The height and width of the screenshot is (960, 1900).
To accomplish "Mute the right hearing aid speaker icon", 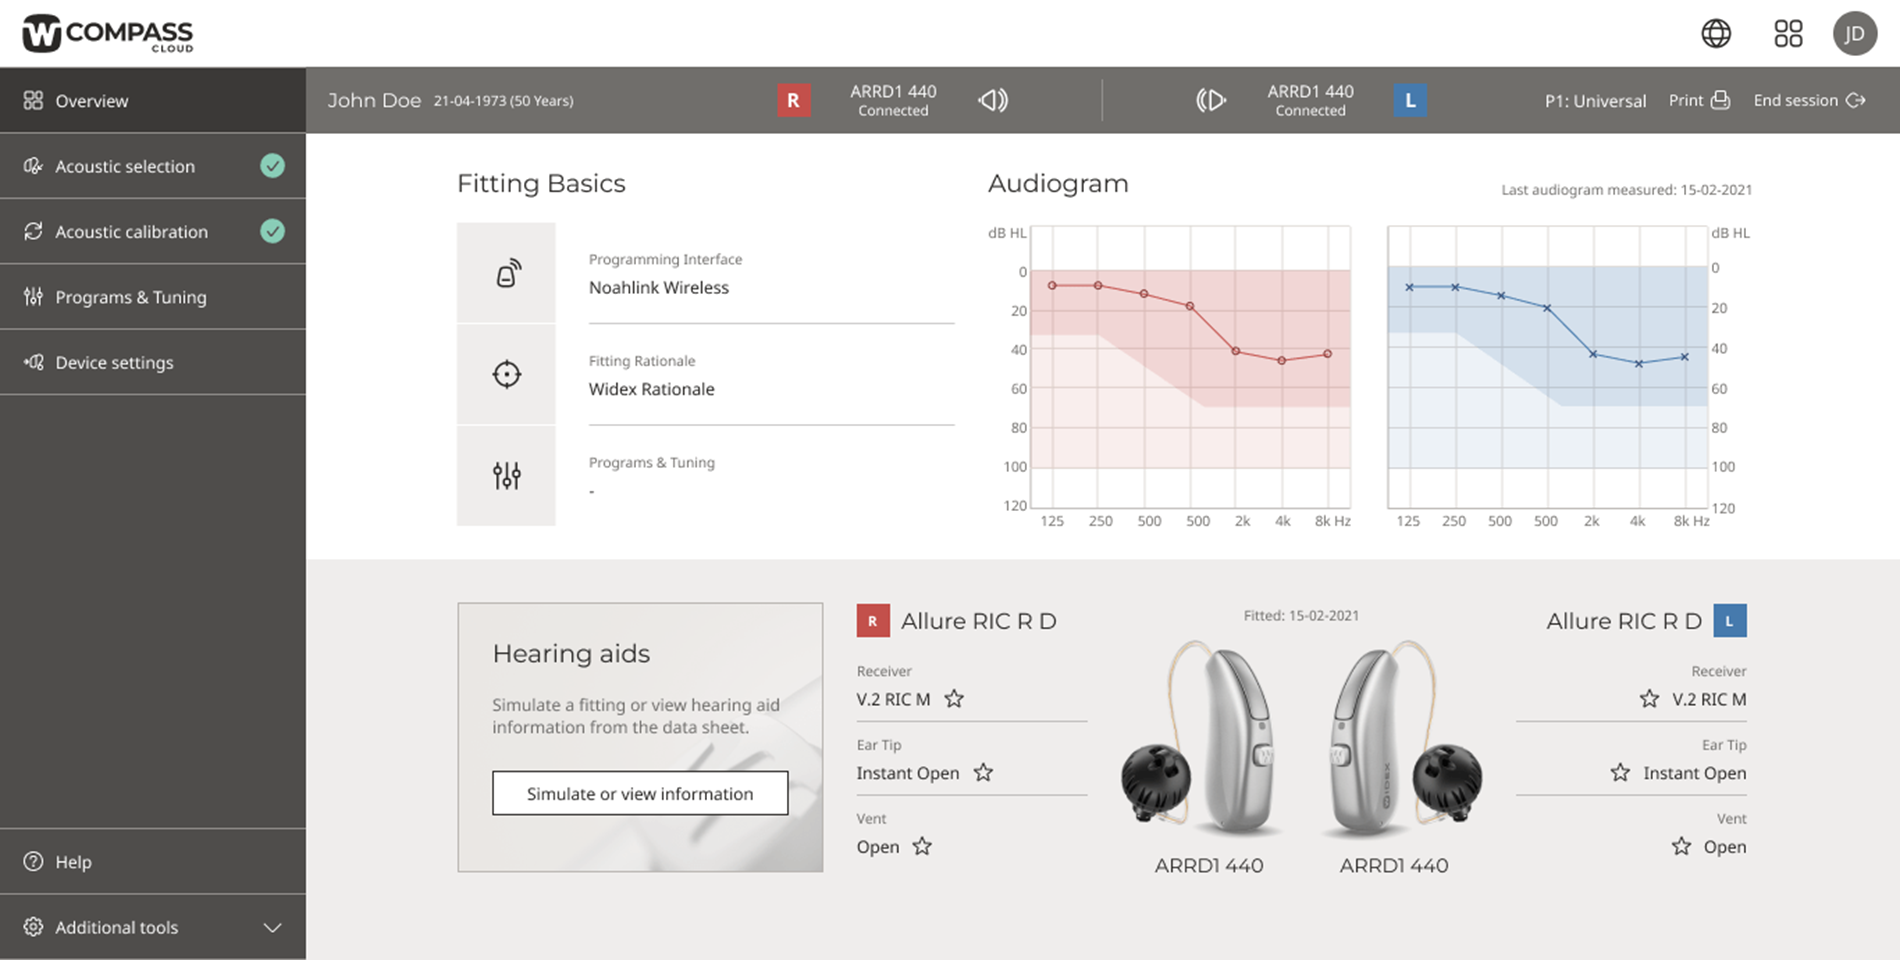I will click(992, 100).
